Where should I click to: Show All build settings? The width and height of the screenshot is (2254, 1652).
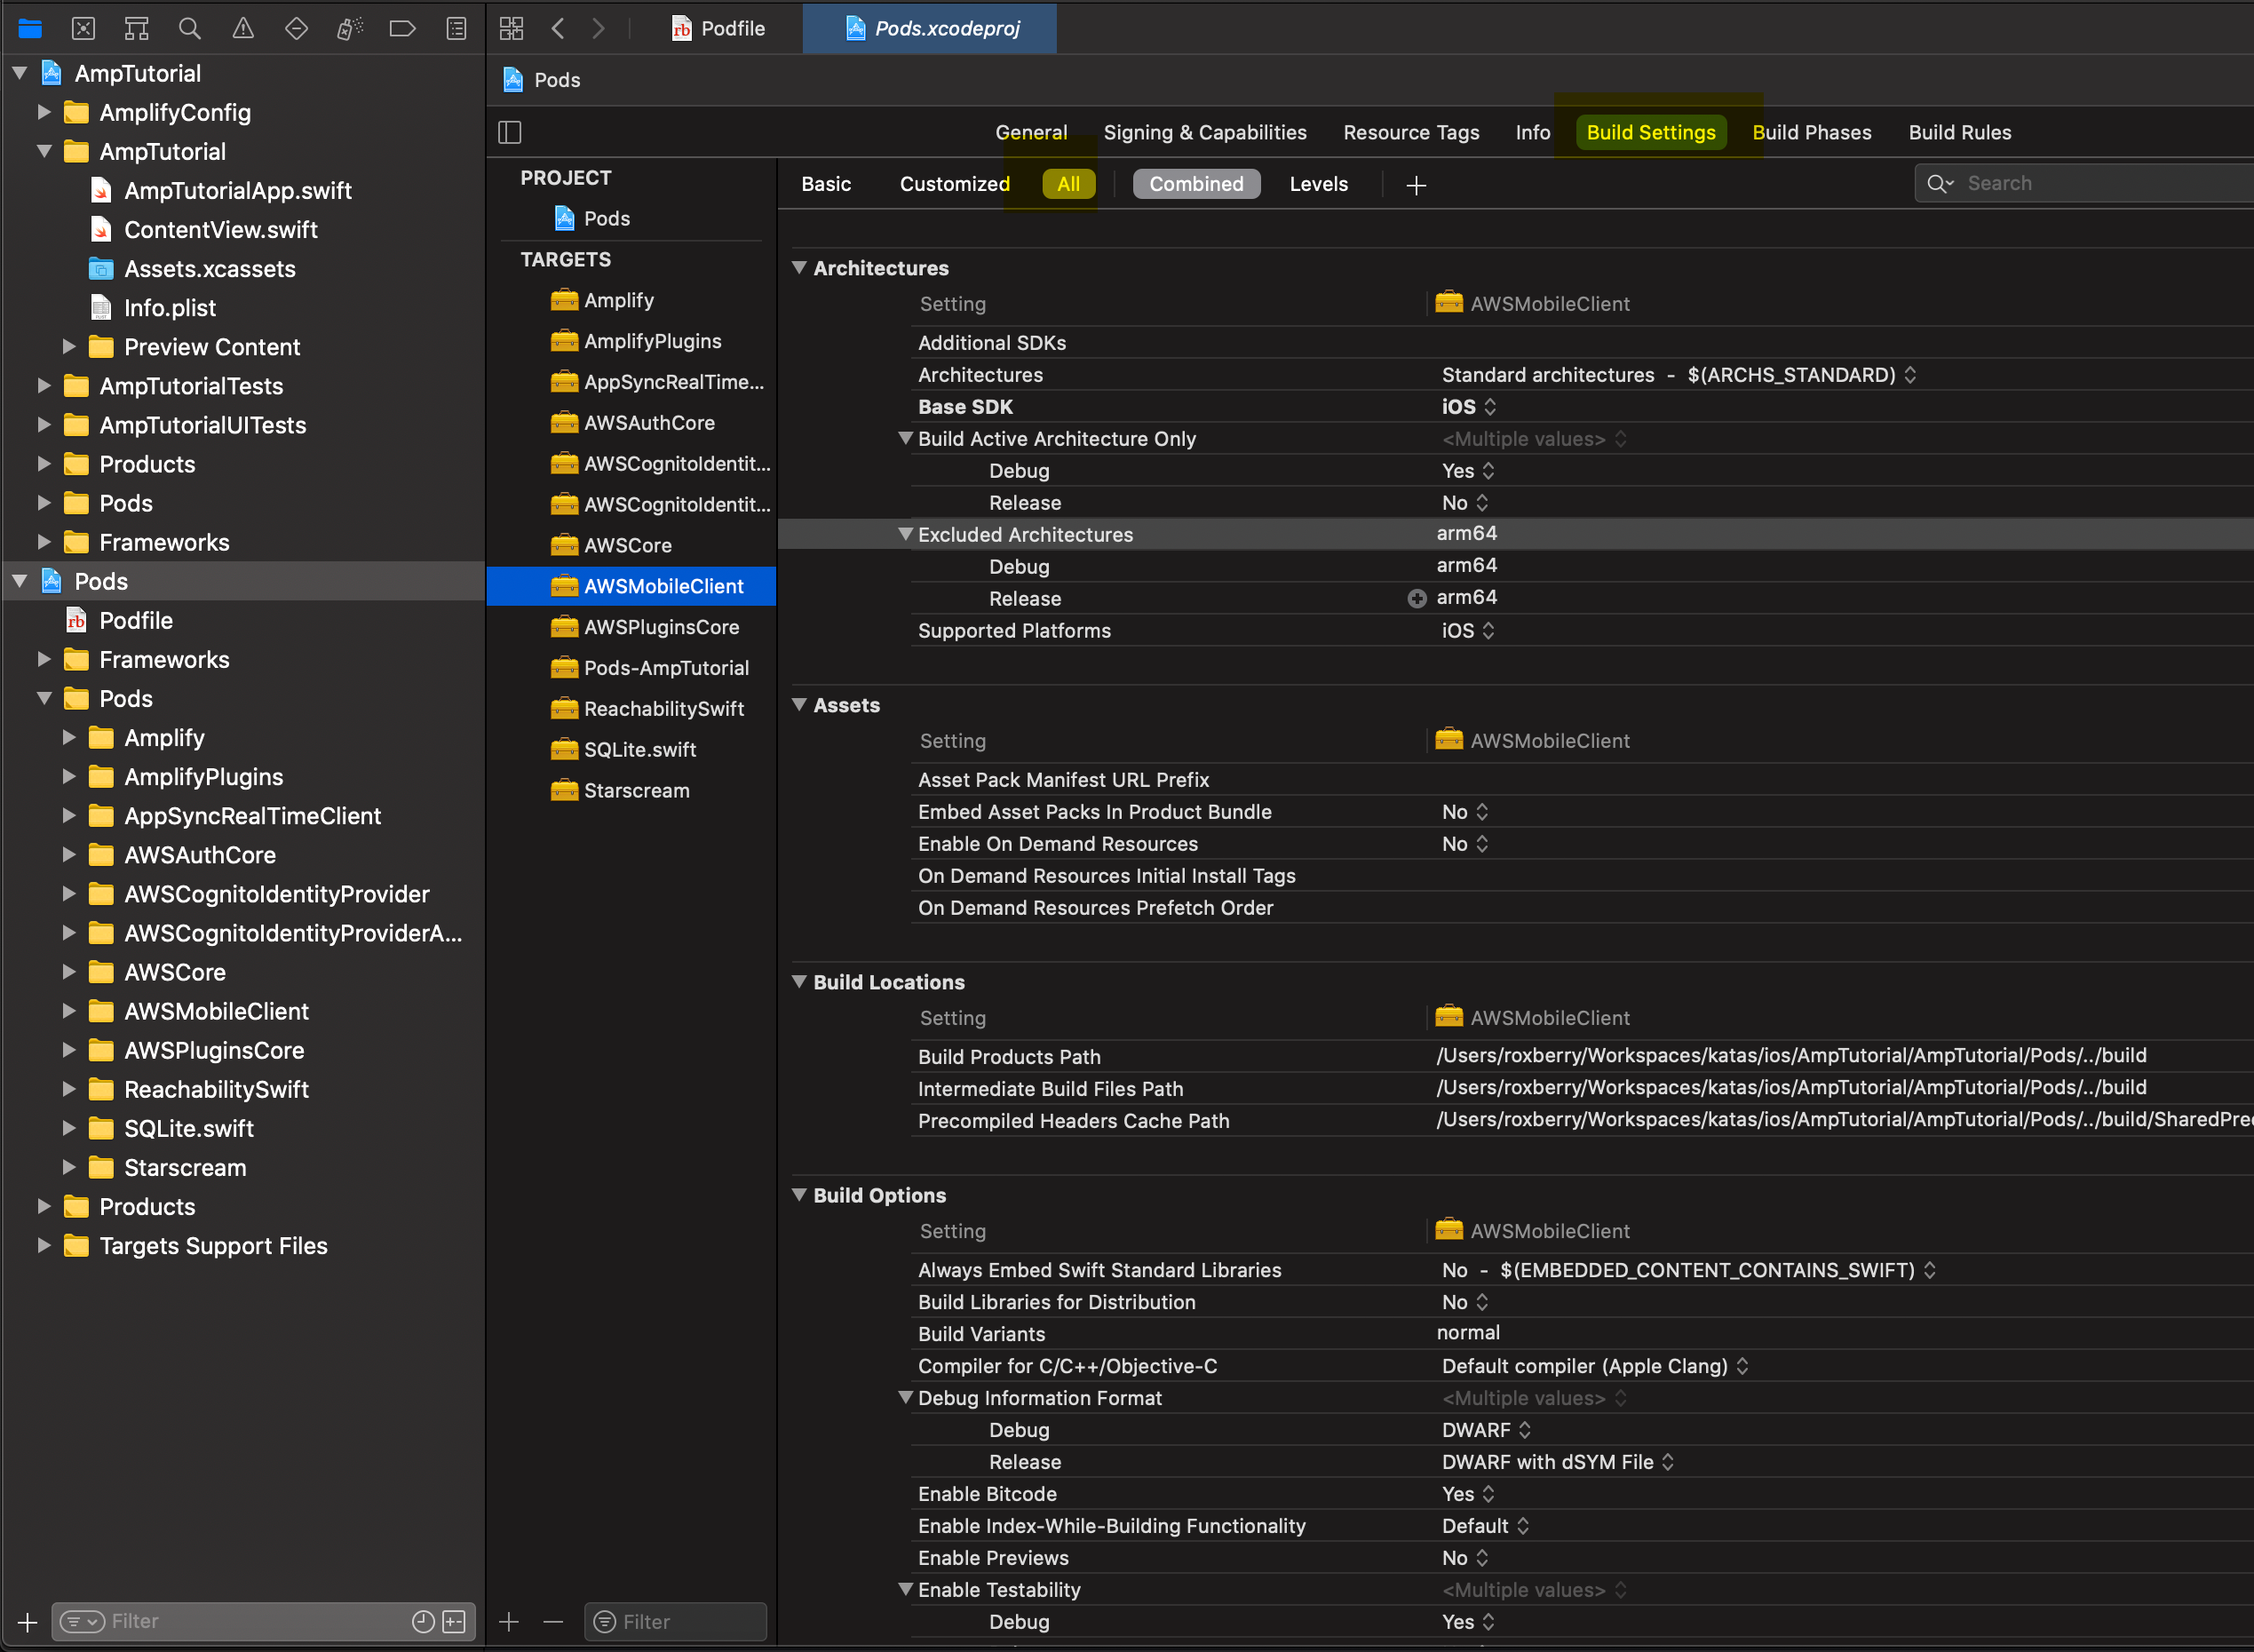pos(1068,184)
